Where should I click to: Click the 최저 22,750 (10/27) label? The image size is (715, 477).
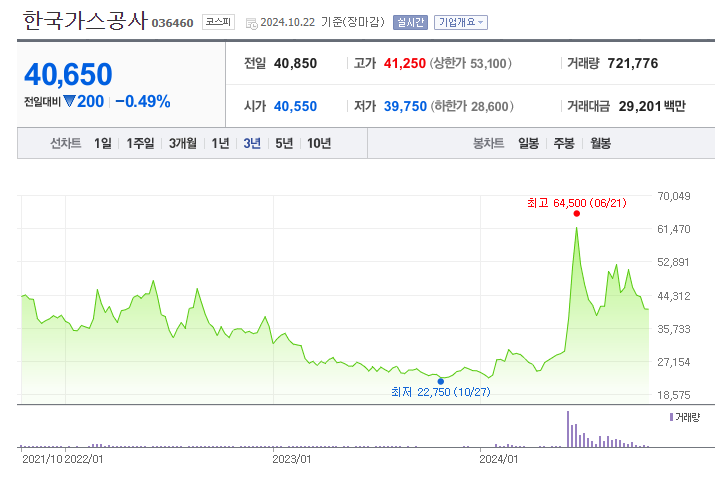pyautogui.click(x=440, y=392)
